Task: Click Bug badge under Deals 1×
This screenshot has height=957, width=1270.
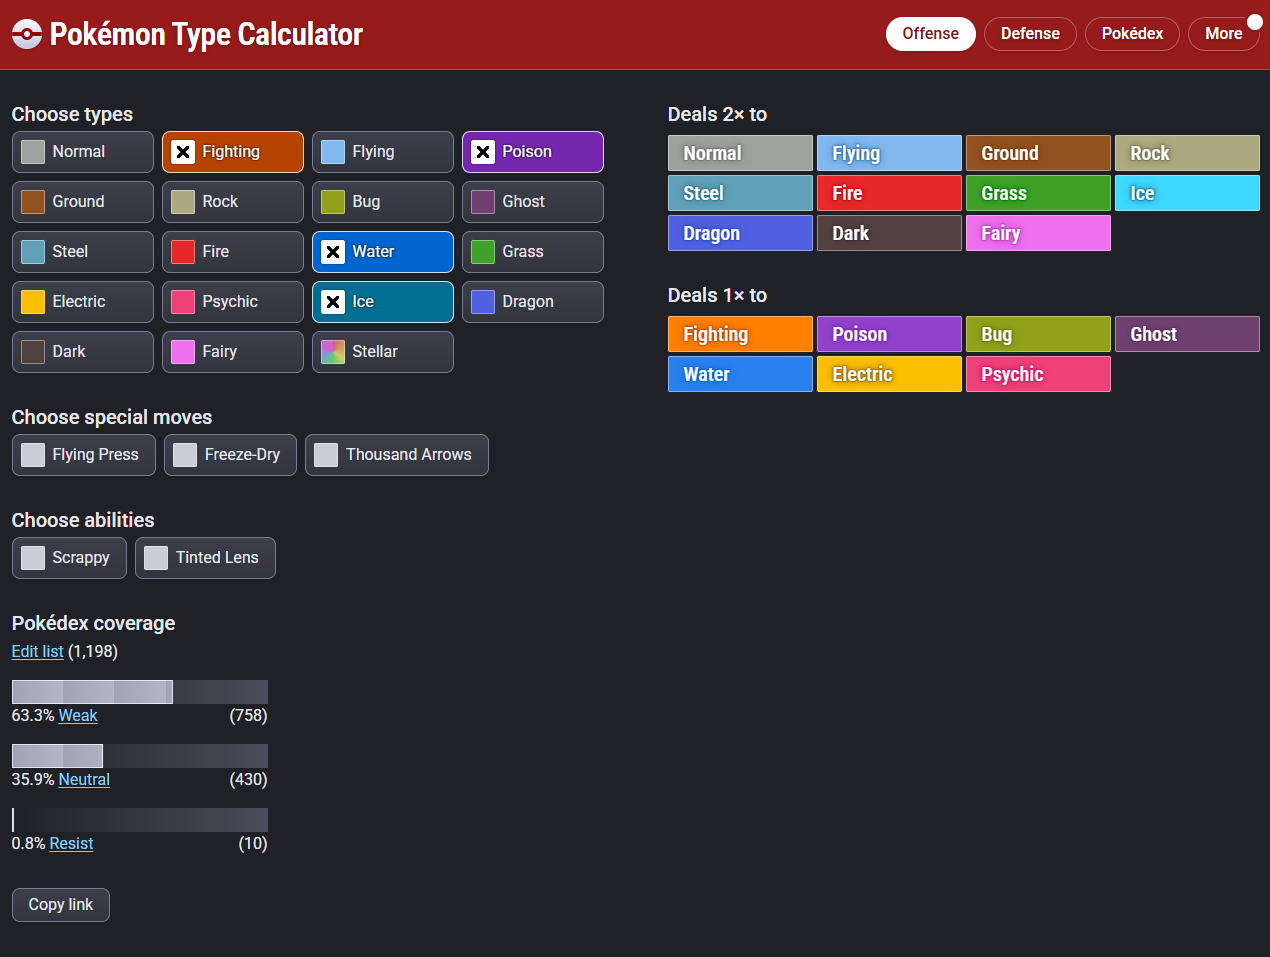Action: click(1038, 334)
